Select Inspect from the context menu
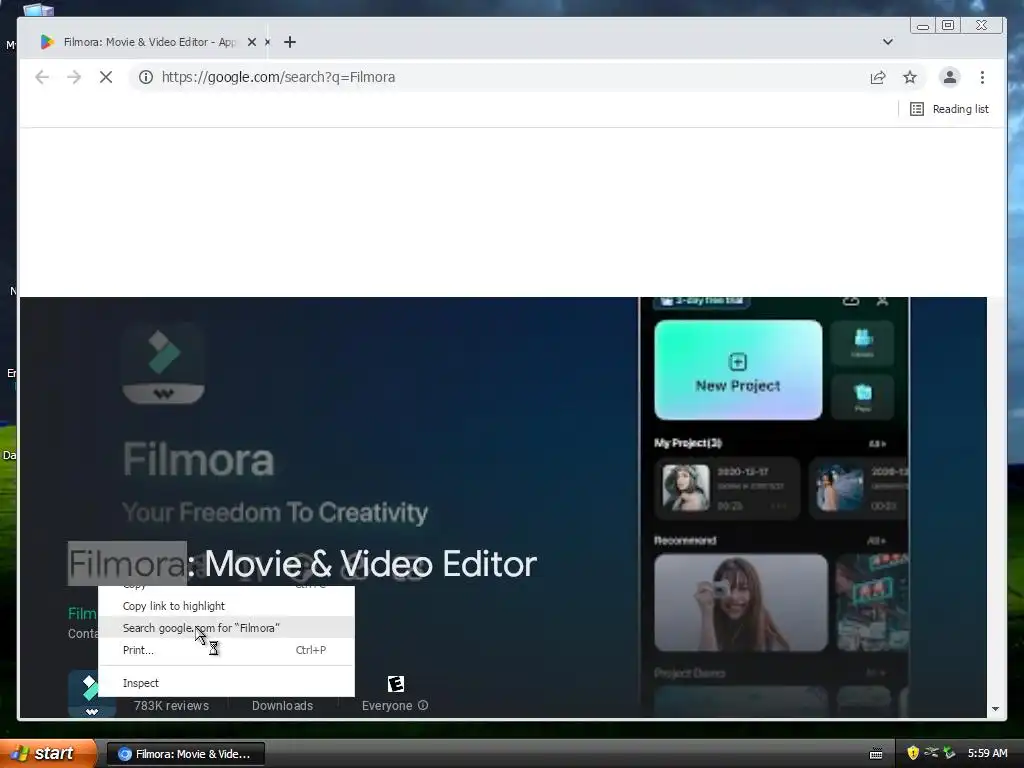 [x=226, y=683]
